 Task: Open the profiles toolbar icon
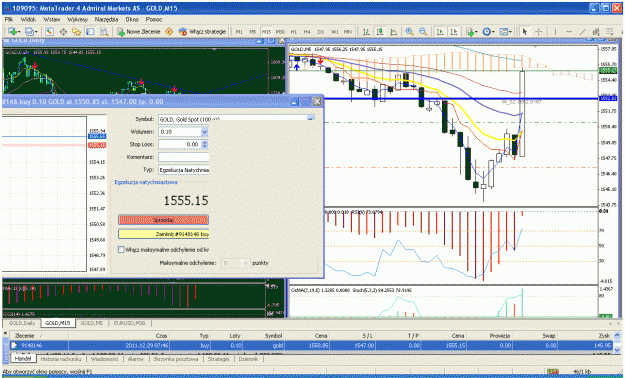tap(31, 32)
